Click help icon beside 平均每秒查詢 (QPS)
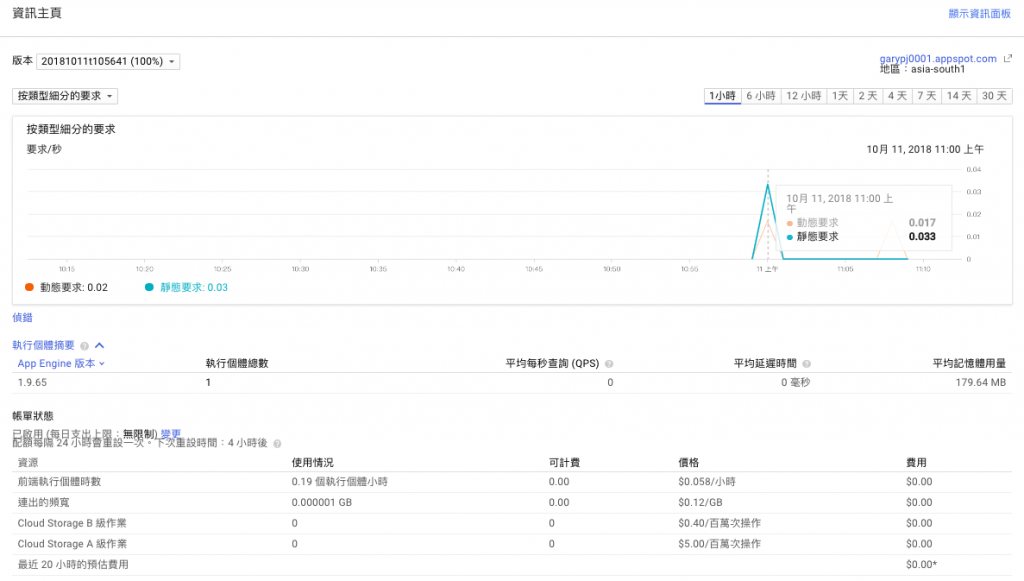This screenshot has width=1024, height=581. click(609, 364)
